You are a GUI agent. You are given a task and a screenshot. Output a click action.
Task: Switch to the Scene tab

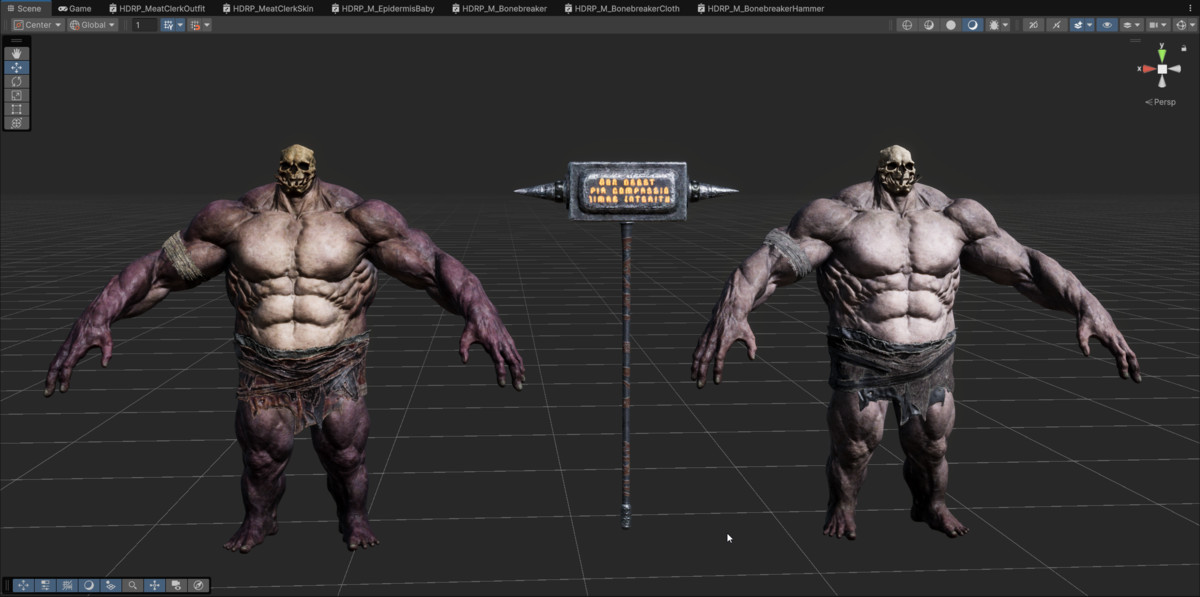[24, 8]
